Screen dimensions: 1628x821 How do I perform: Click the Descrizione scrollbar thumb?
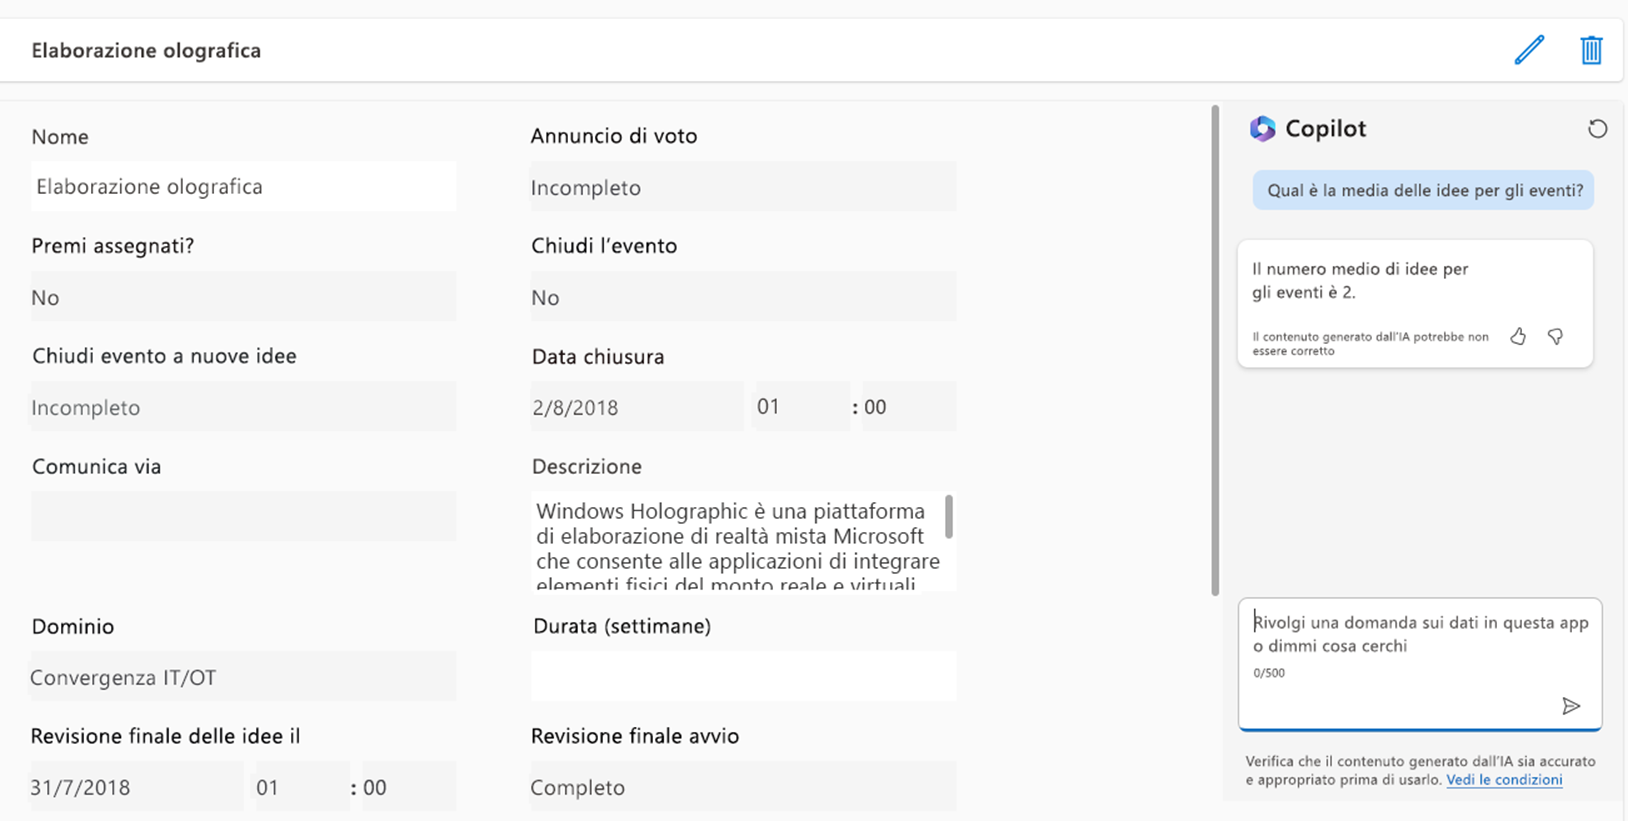(948, 517)
